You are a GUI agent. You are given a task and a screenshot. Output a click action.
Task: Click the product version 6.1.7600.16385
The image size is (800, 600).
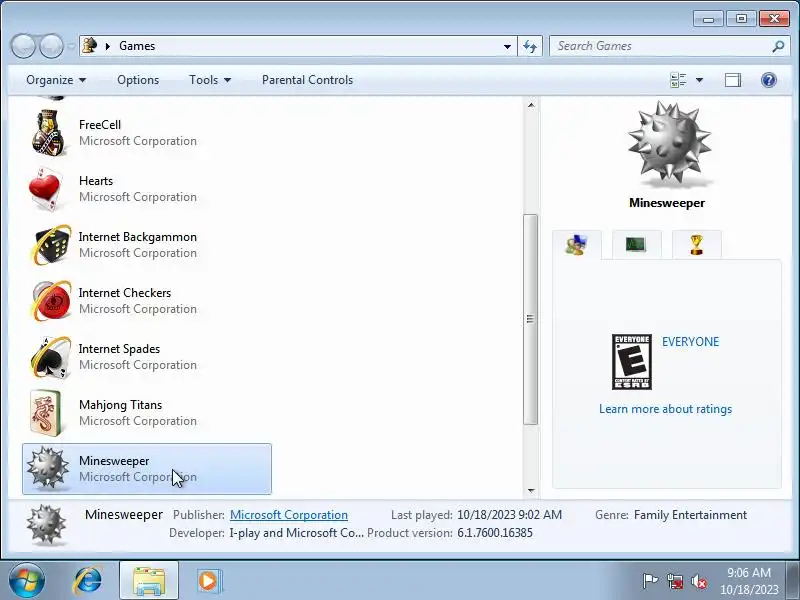click(x=495, y=533)
